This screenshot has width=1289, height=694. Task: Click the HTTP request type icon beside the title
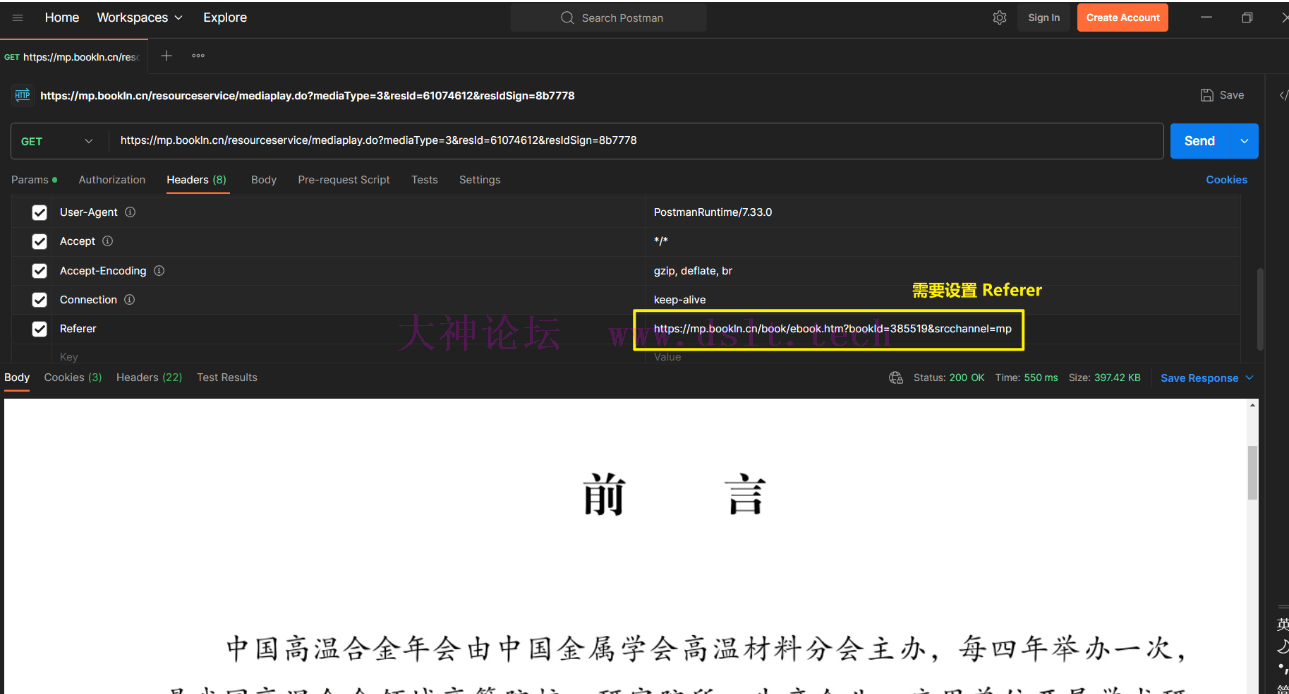22,95
